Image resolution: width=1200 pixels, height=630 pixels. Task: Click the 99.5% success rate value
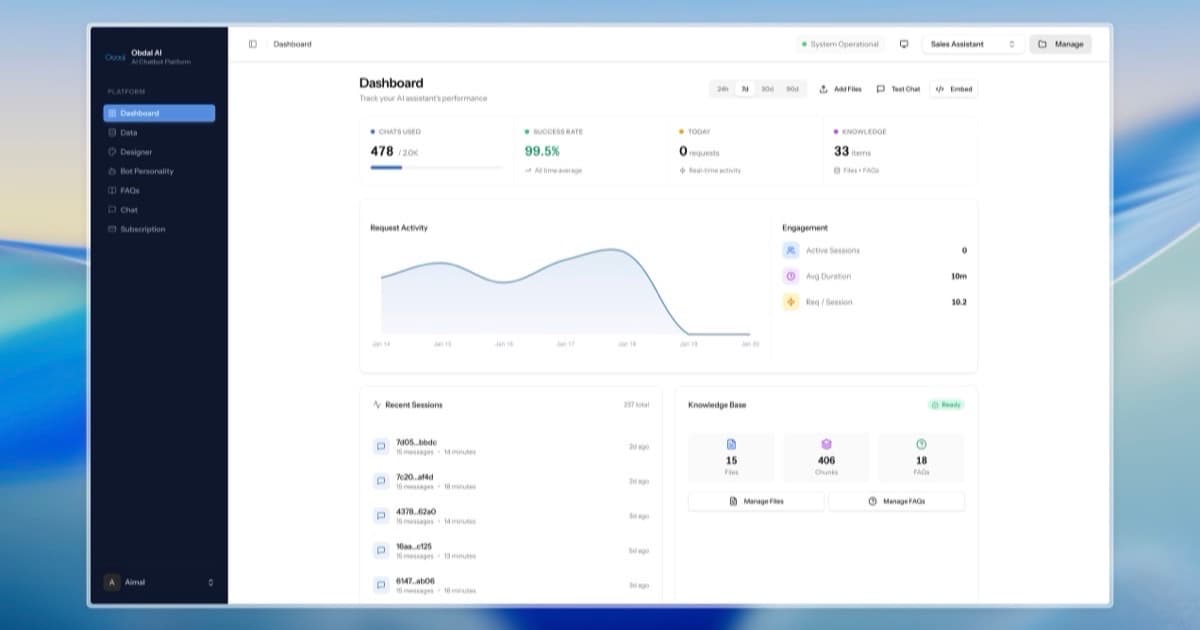point(542,151)
